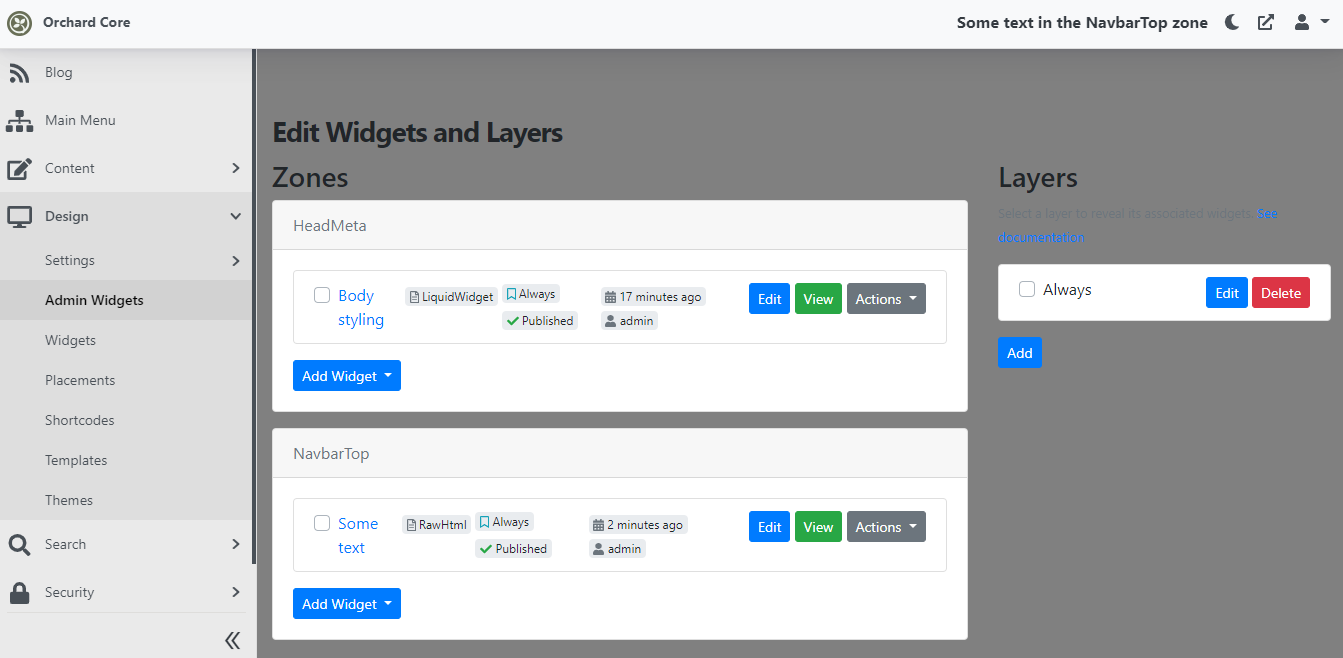1343x658 pixels.
Task: Open the Admin Widgets menu item
Action: pos(126,300)
